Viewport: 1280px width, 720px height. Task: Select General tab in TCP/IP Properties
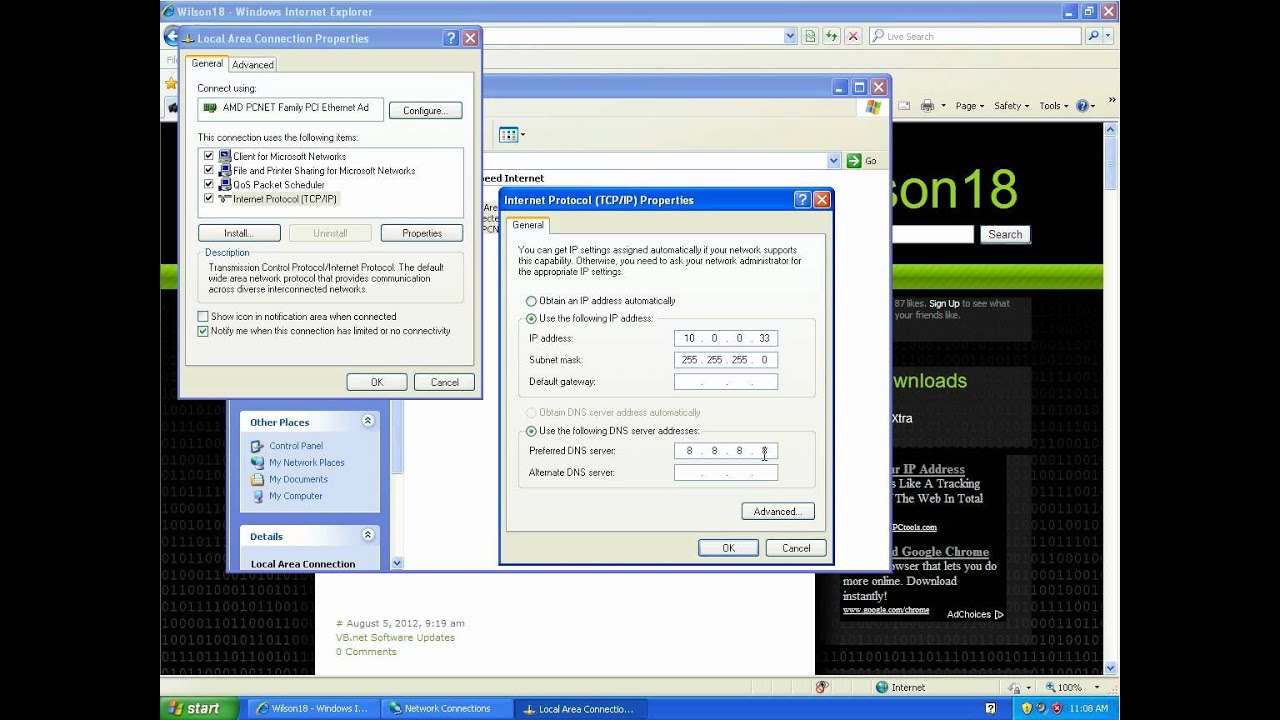coord(528,225)
